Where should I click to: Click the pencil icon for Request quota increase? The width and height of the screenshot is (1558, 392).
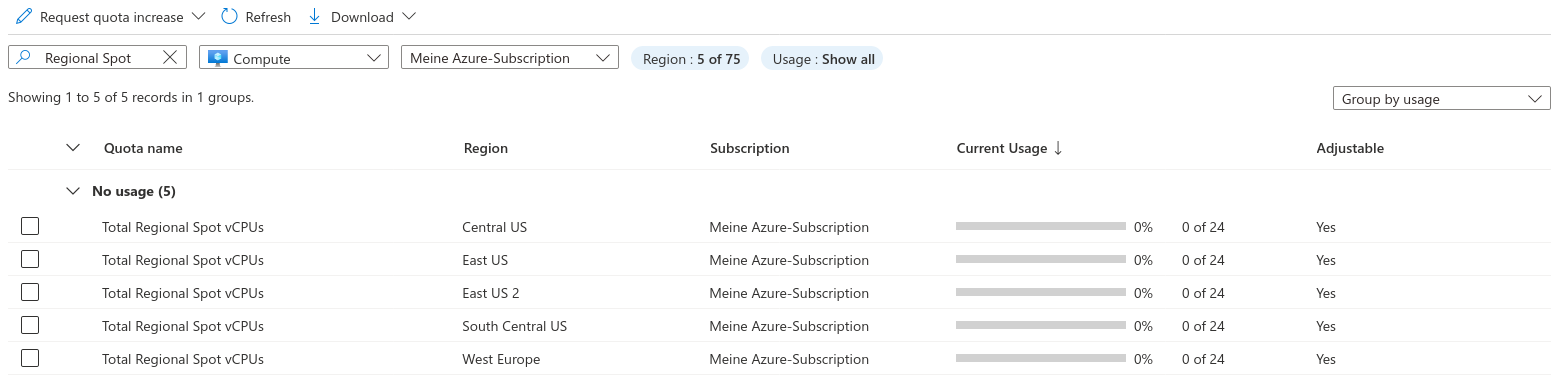(x=24, y=17)
